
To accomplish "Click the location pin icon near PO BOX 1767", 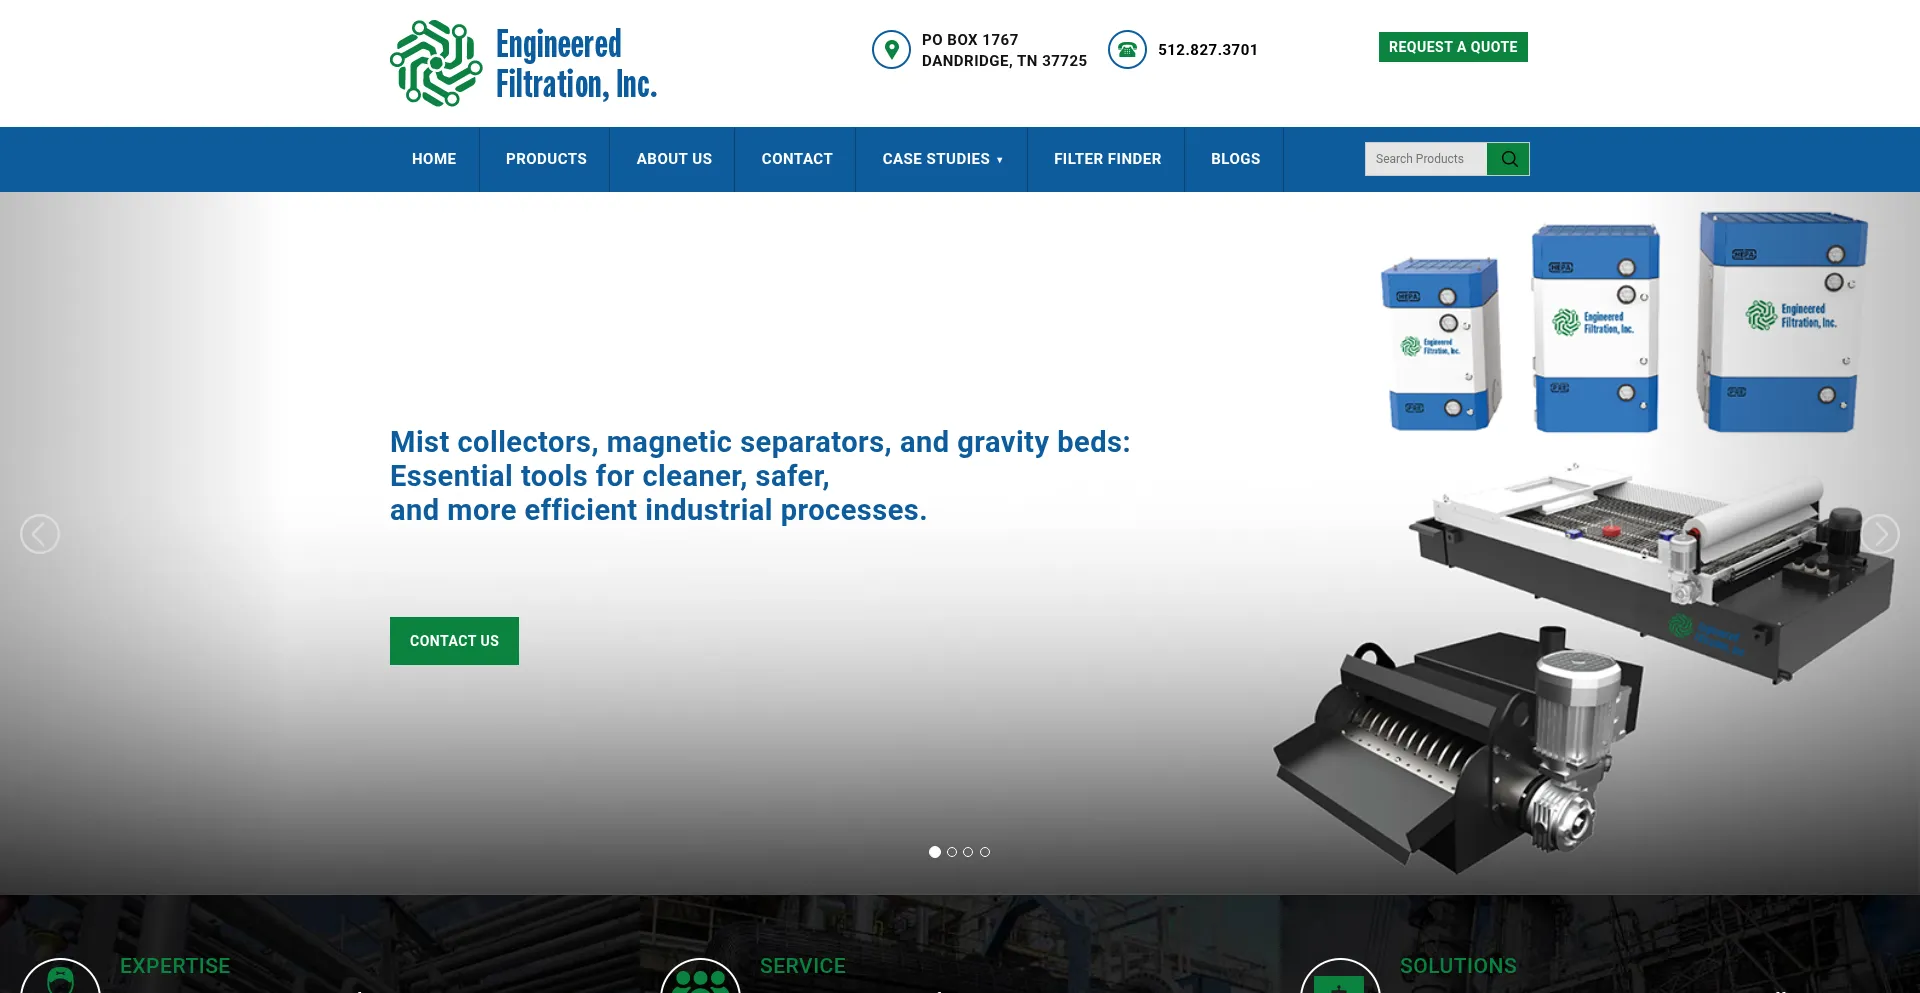I will (x=891, y=49).
